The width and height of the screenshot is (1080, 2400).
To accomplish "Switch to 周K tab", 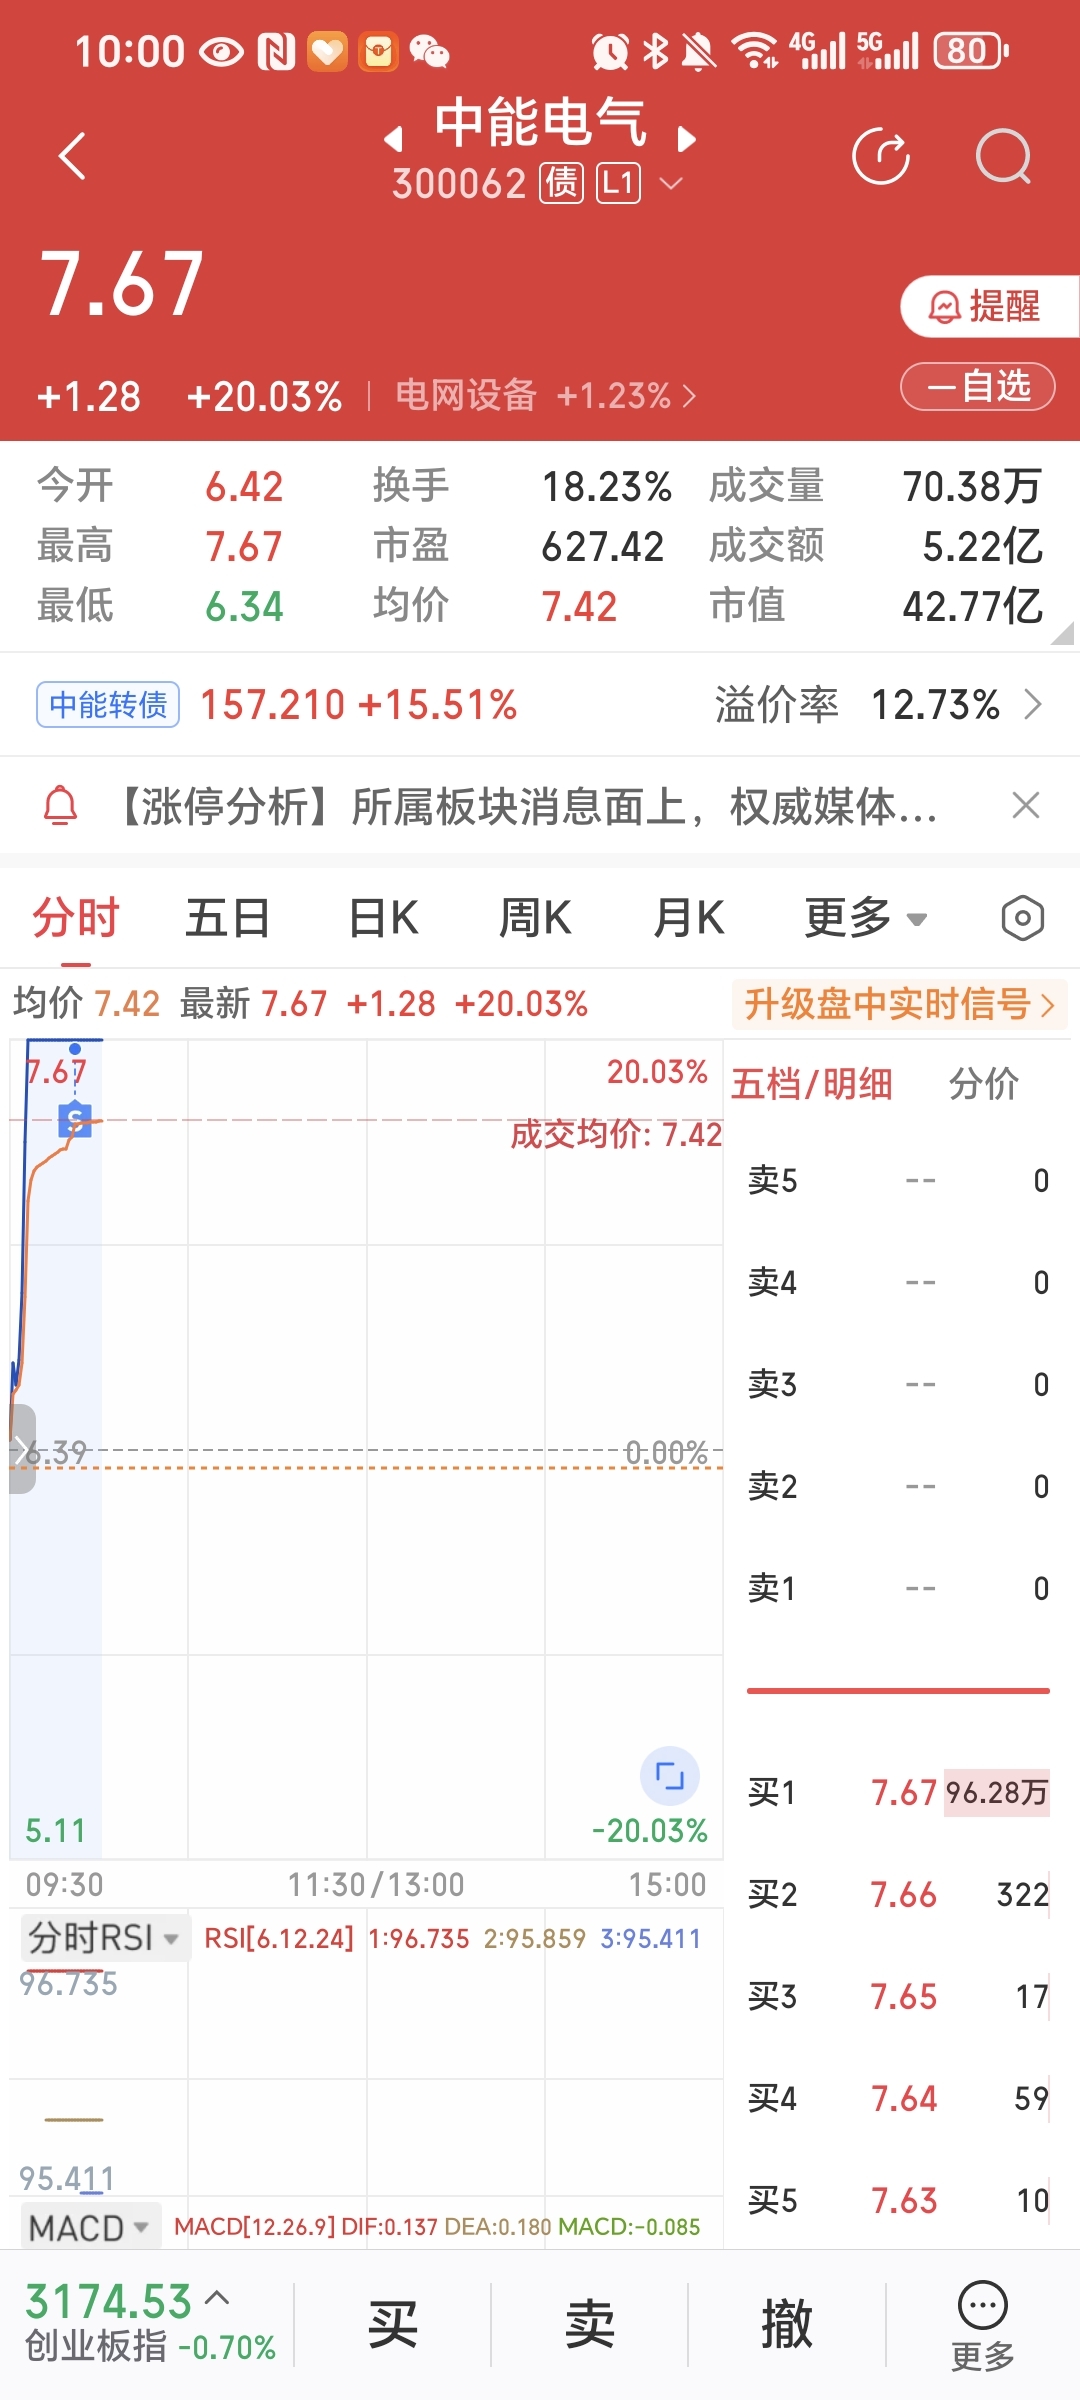I will [535, 918].
